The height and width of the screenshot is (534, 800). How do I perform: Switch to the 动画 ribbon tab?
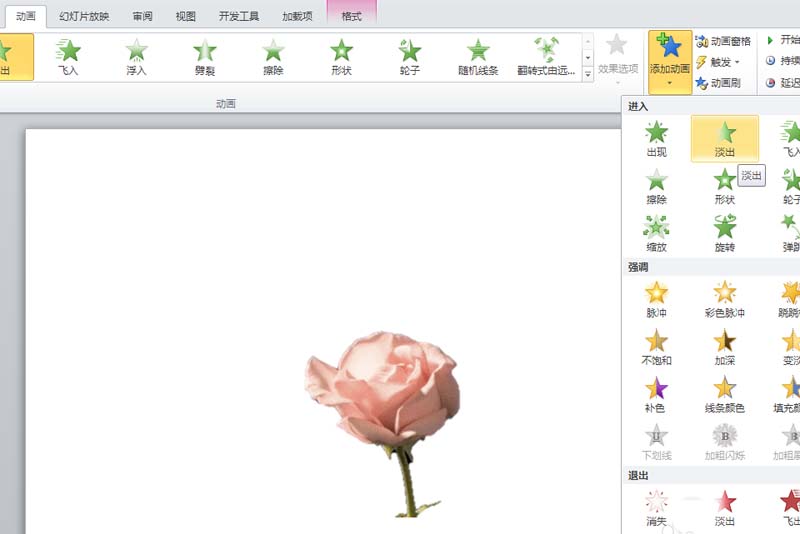pyautogui.click(x=26, y=16)
